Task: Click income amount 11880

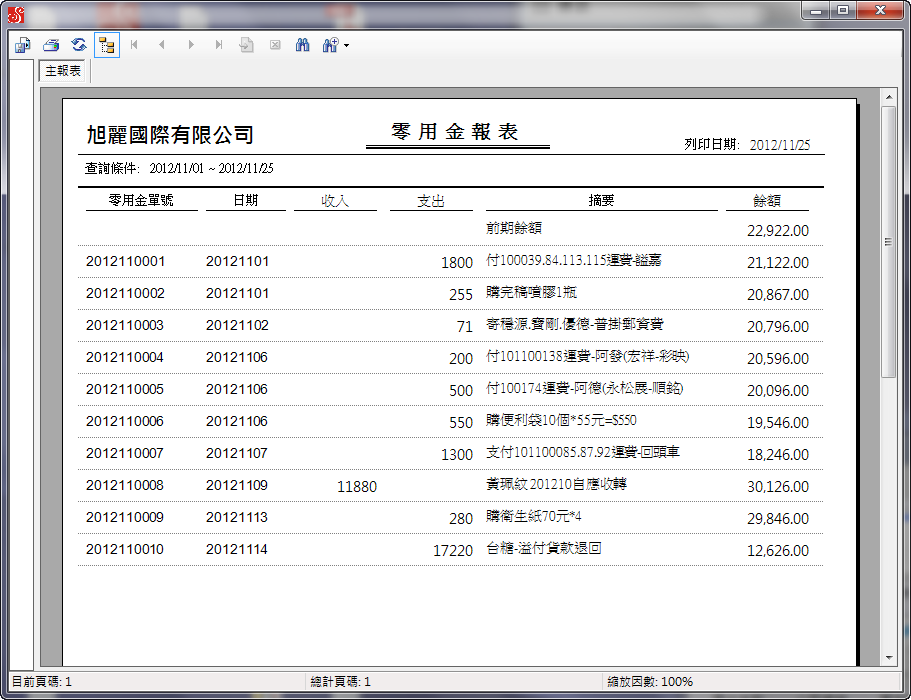Action: pyautogui.click(x=357, y=487)
